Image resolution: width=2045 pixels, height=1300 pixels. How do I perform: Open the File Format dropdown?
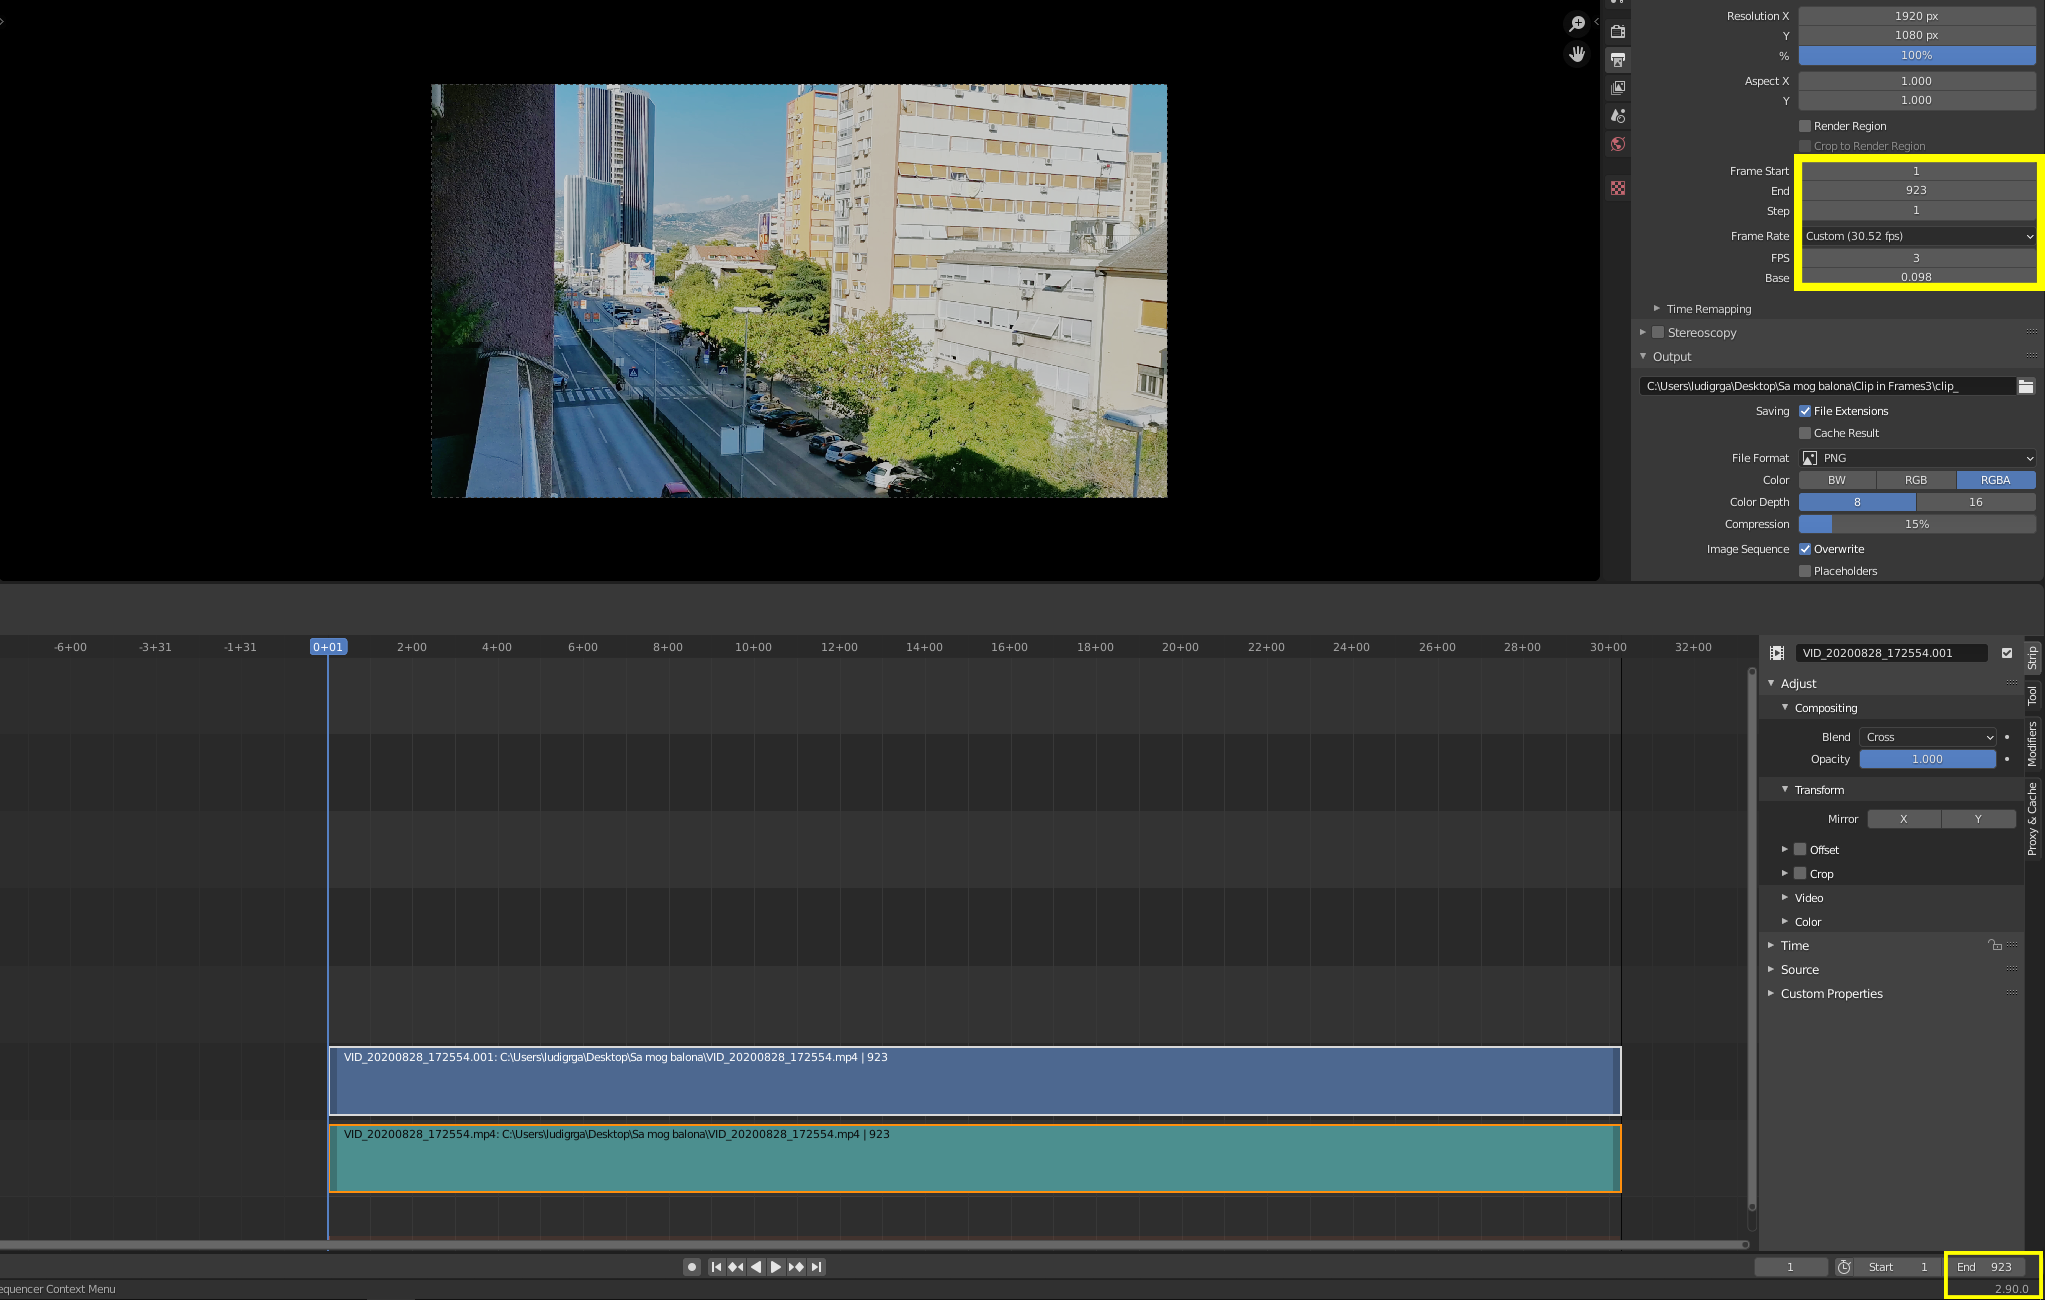(x=1919, y=458)
